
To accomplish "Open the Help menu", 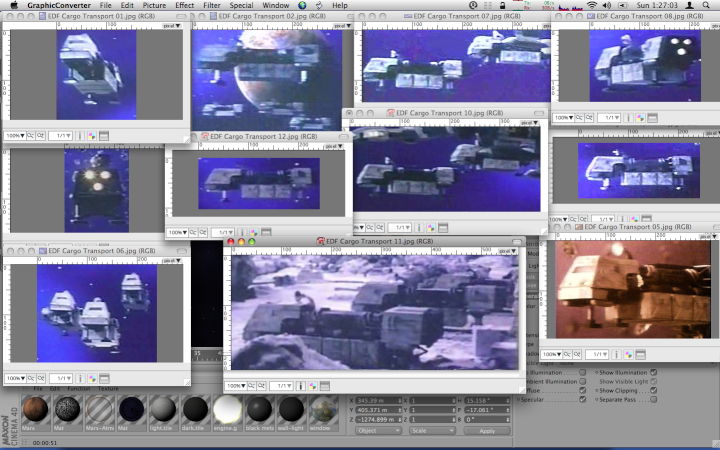I will [339, 5].
